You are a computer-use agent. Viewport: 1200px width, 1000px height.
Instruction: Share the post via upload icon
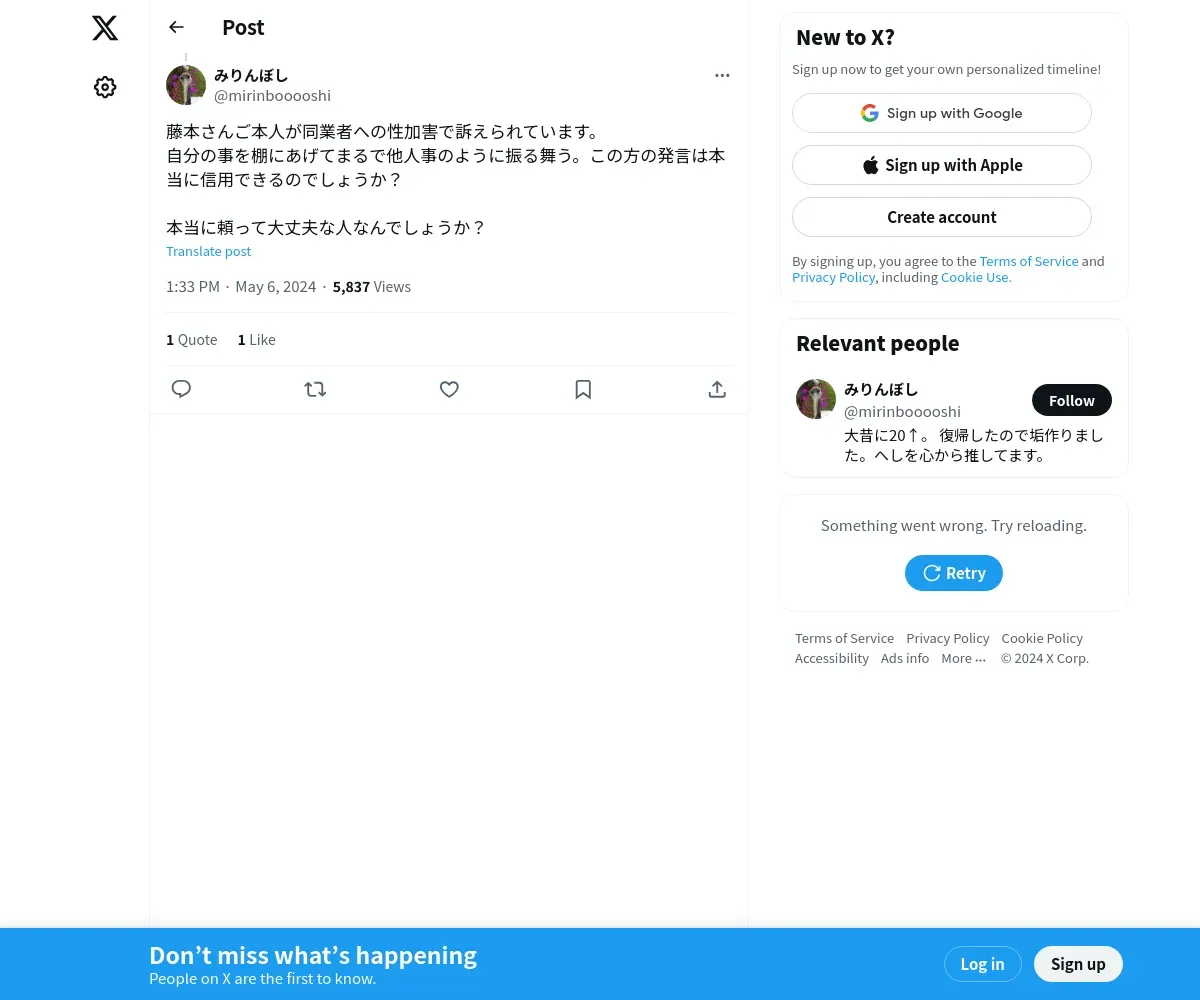point(717,389)
